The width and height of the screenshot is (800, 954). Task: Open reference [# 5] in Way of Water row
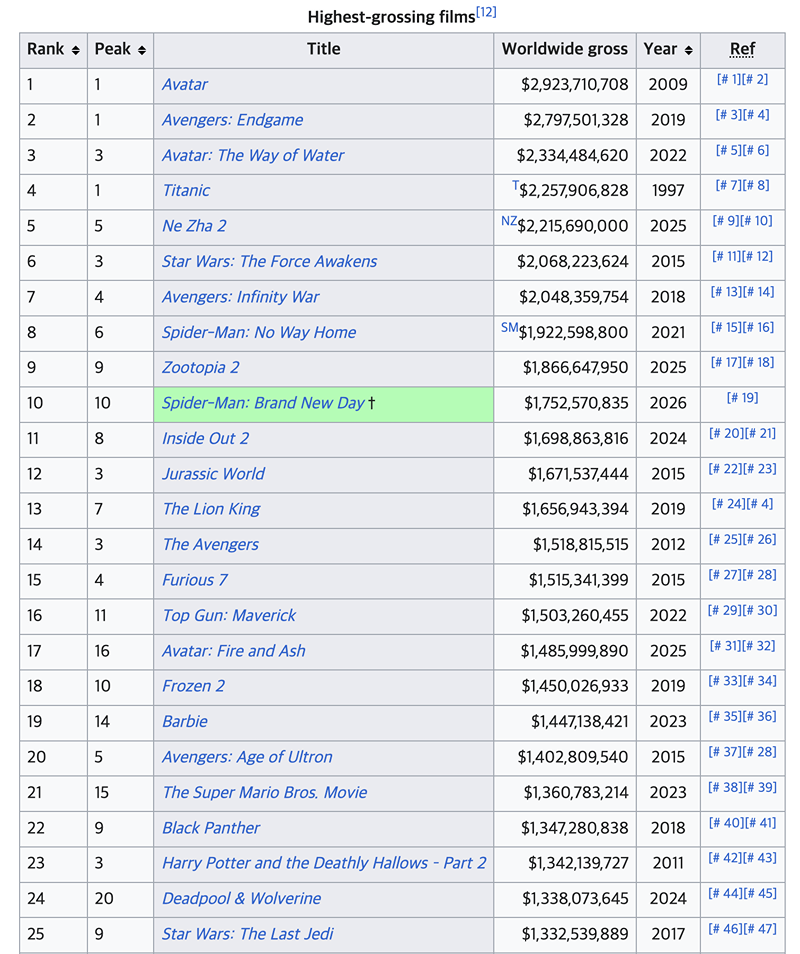(x=729, y=150)
